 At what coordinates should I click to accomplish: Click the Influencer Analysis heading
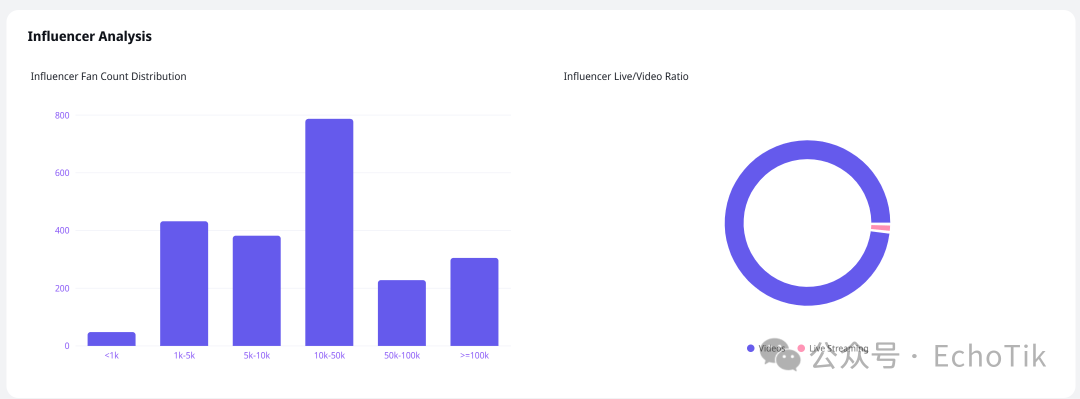90,37
